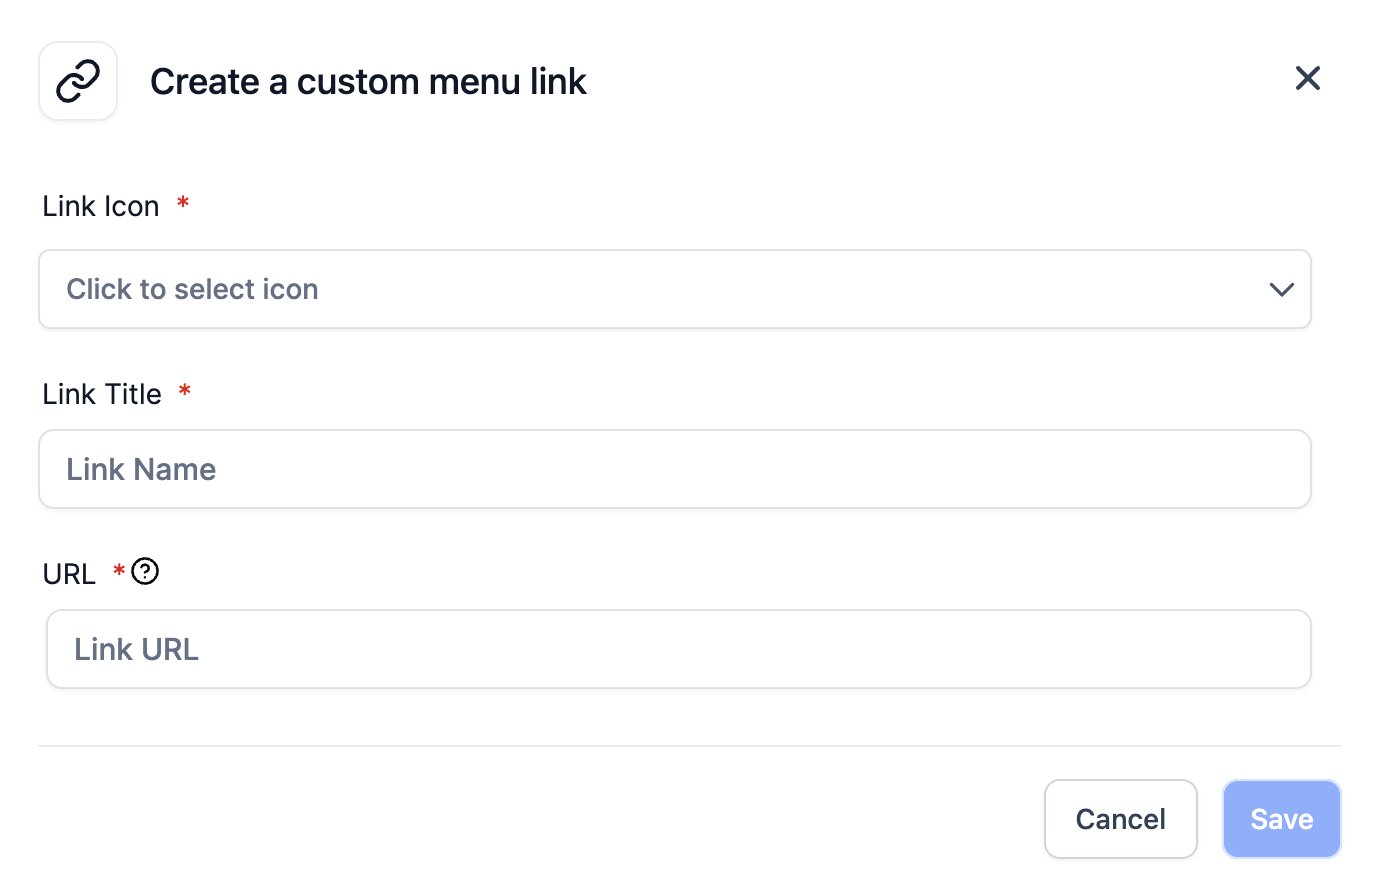Image resolution: width=1380 pixels, height=894 pixels.
Task: Click the "Link Title" field label
Action: coord(102,394)
